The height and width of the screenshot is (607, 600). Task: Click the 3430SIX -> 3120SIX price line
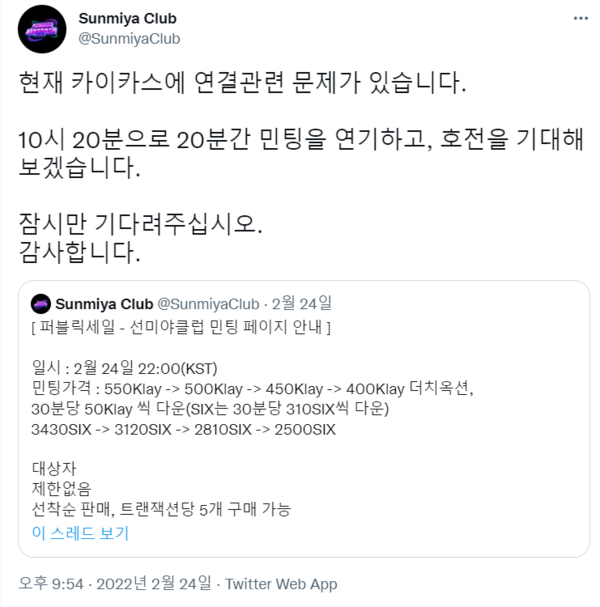[183, 429]
